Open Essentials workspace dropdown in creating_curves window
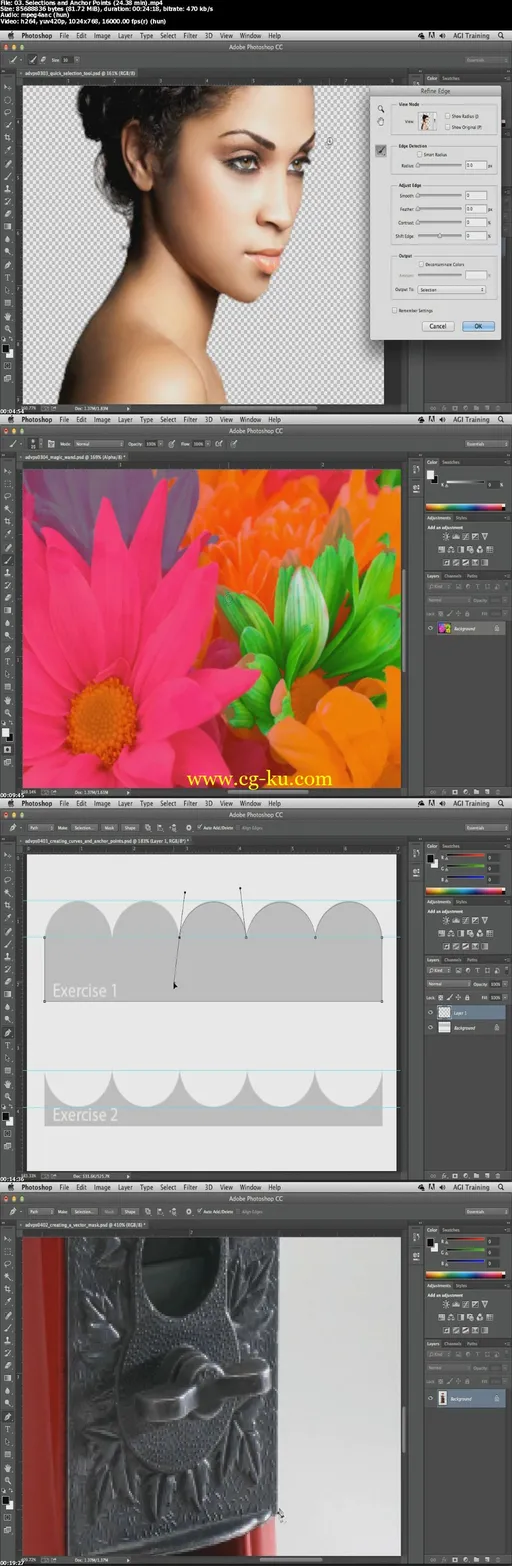 click(485, 827)
